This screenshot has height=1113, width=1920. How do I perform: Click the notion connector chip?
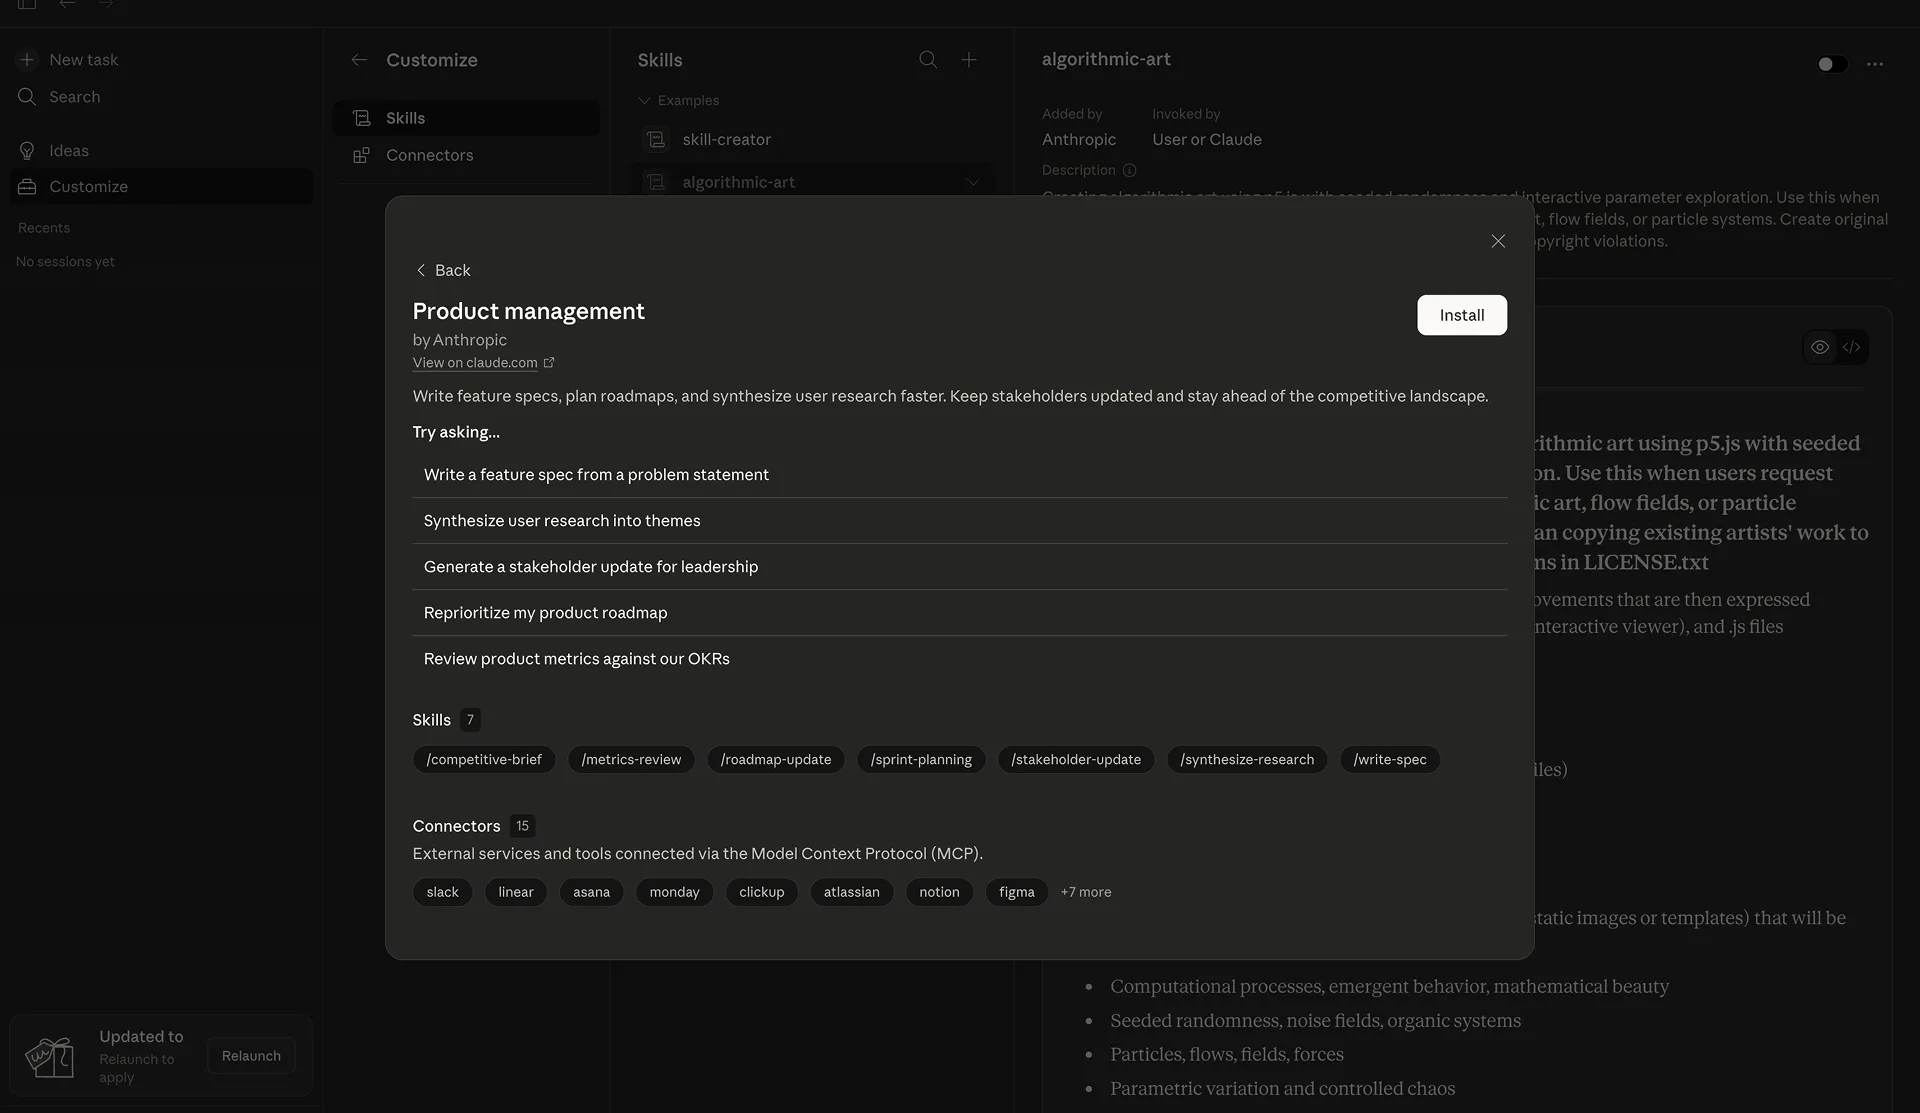point(939,892)
